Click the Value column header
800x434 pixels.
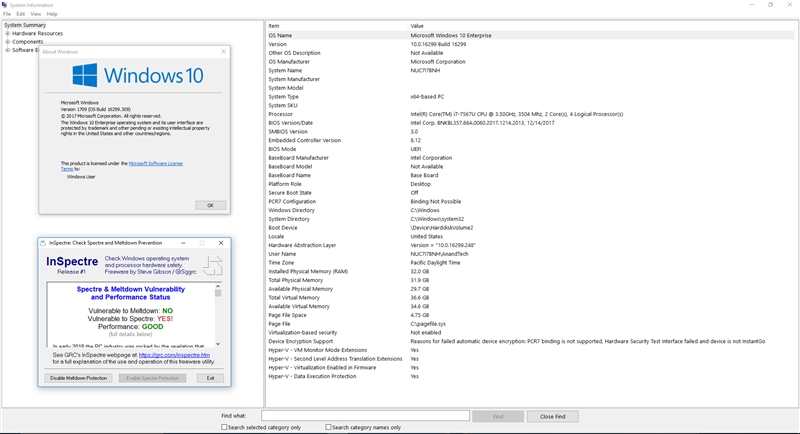click(x=603, y=25)
